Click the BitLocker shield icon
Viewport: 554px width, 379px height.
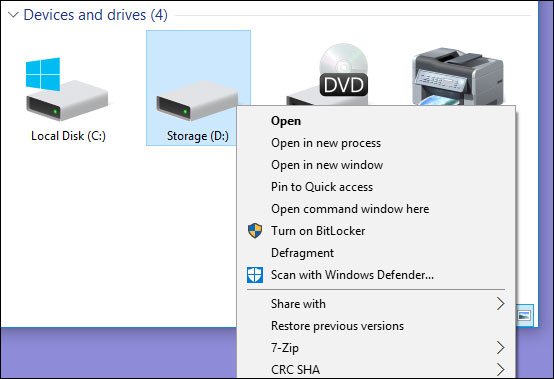(x=255, y=231)
